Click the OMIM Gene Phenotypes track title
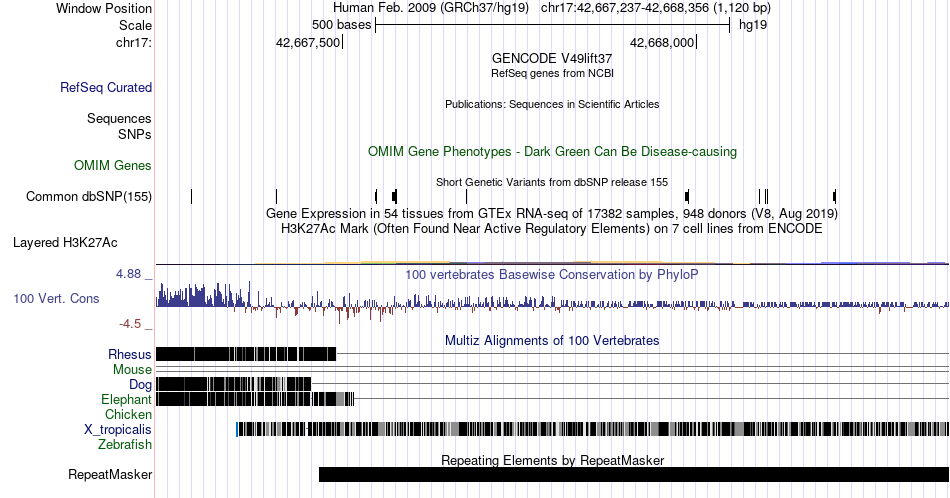The image size is (950, 498). pyautogui.click(x=552, y=151)
